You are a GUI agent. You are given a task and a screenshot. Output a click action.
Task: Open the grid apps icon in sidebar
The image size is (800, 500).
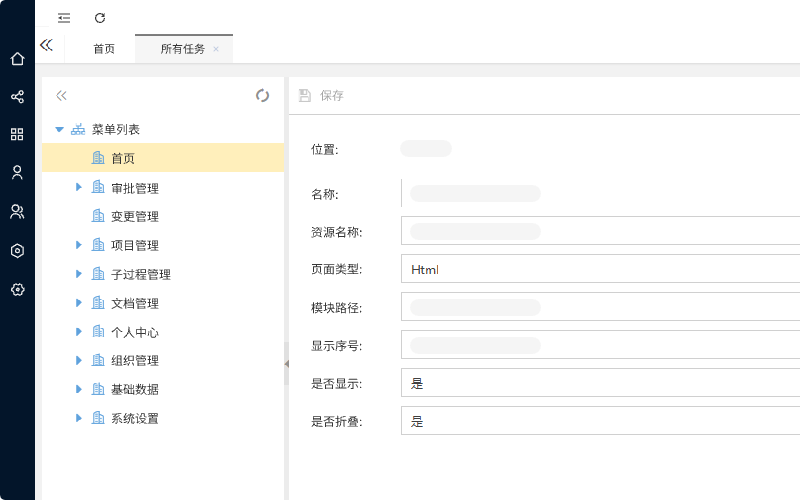tap(17, 134)
